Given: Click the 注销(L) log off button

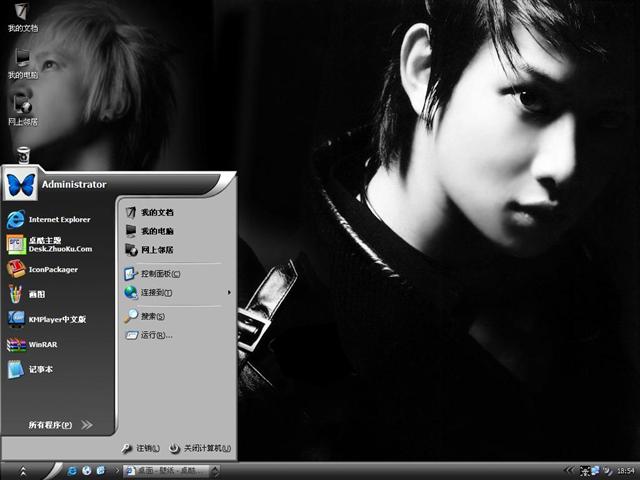Looking at the screenshot, I should click(140, 448).
